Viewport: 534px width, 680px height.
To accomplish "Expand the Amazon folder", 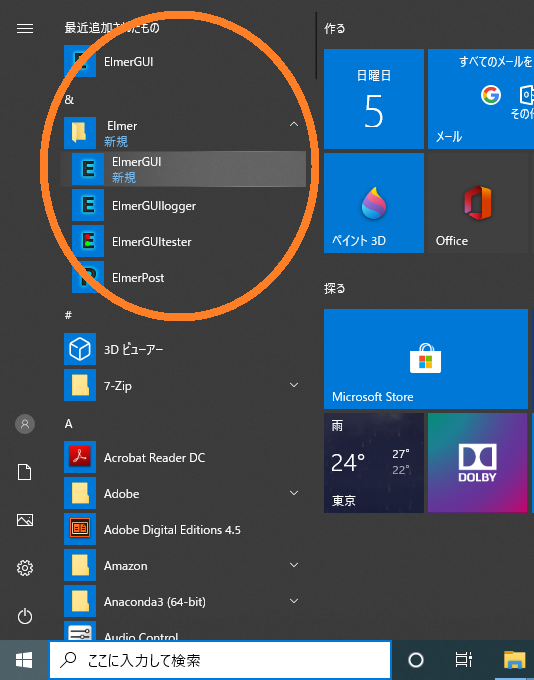I will pos(184,566).
